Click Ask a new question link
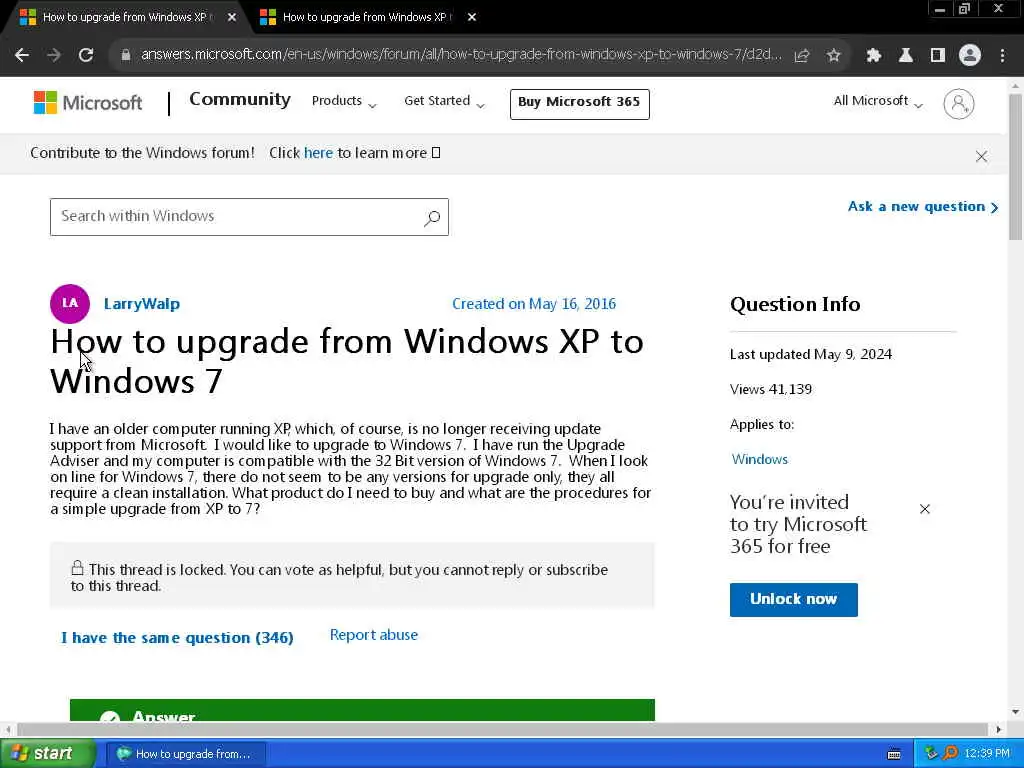This screenshot has width=1024, height=768. pyautogui.click(x=922, y=207)
